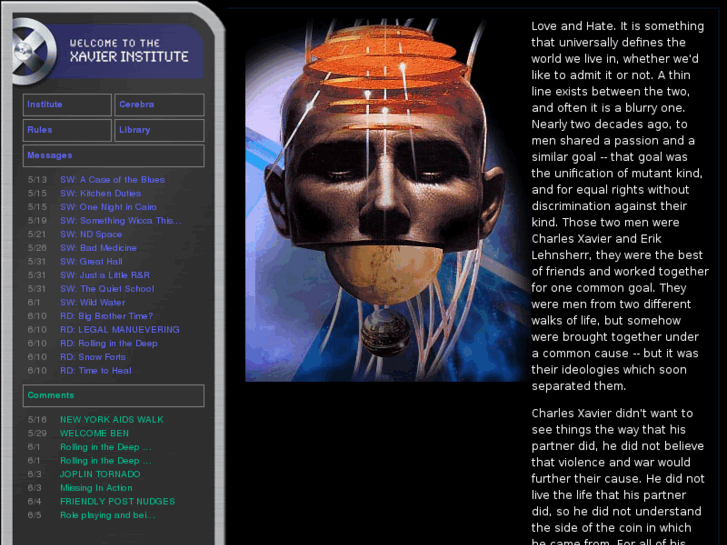Open message SW: Wild Water
The width and height of the screenshot is (727, 545).
click(x=93, y=303)
